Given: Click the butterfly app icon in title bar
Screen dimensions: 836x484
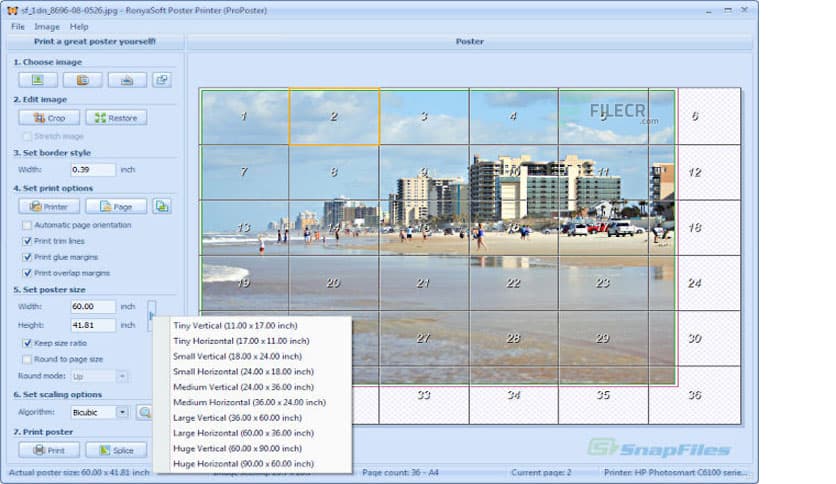Looking at the screenshot, I should (x=12, y=11).
